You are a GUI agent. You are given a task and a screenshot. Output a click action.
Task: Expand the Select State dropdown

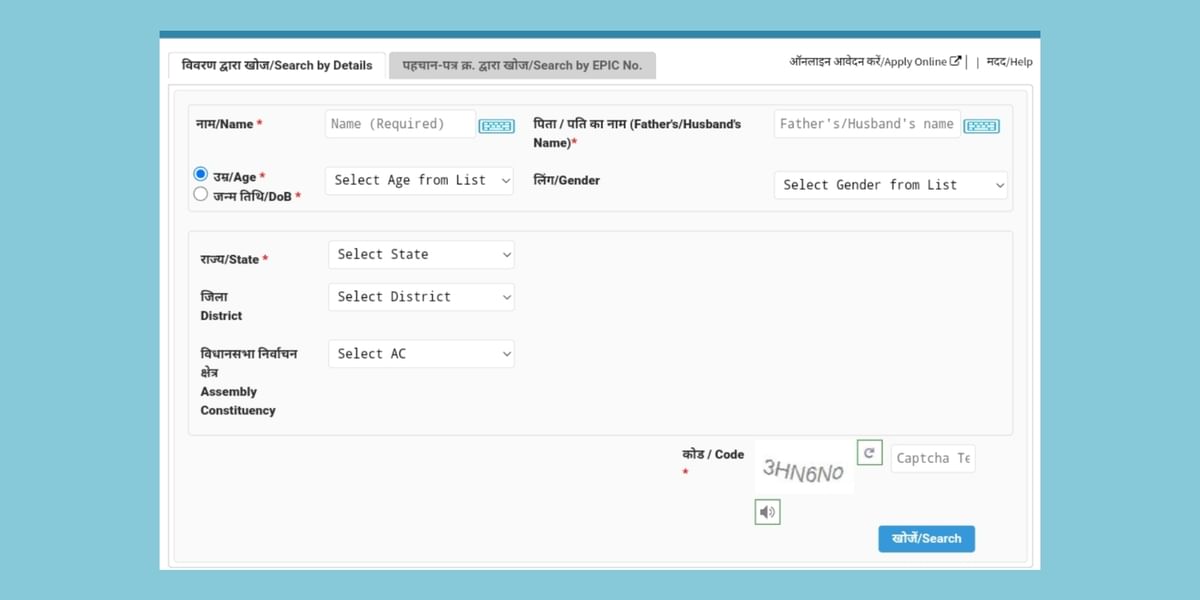click(421, 255)
